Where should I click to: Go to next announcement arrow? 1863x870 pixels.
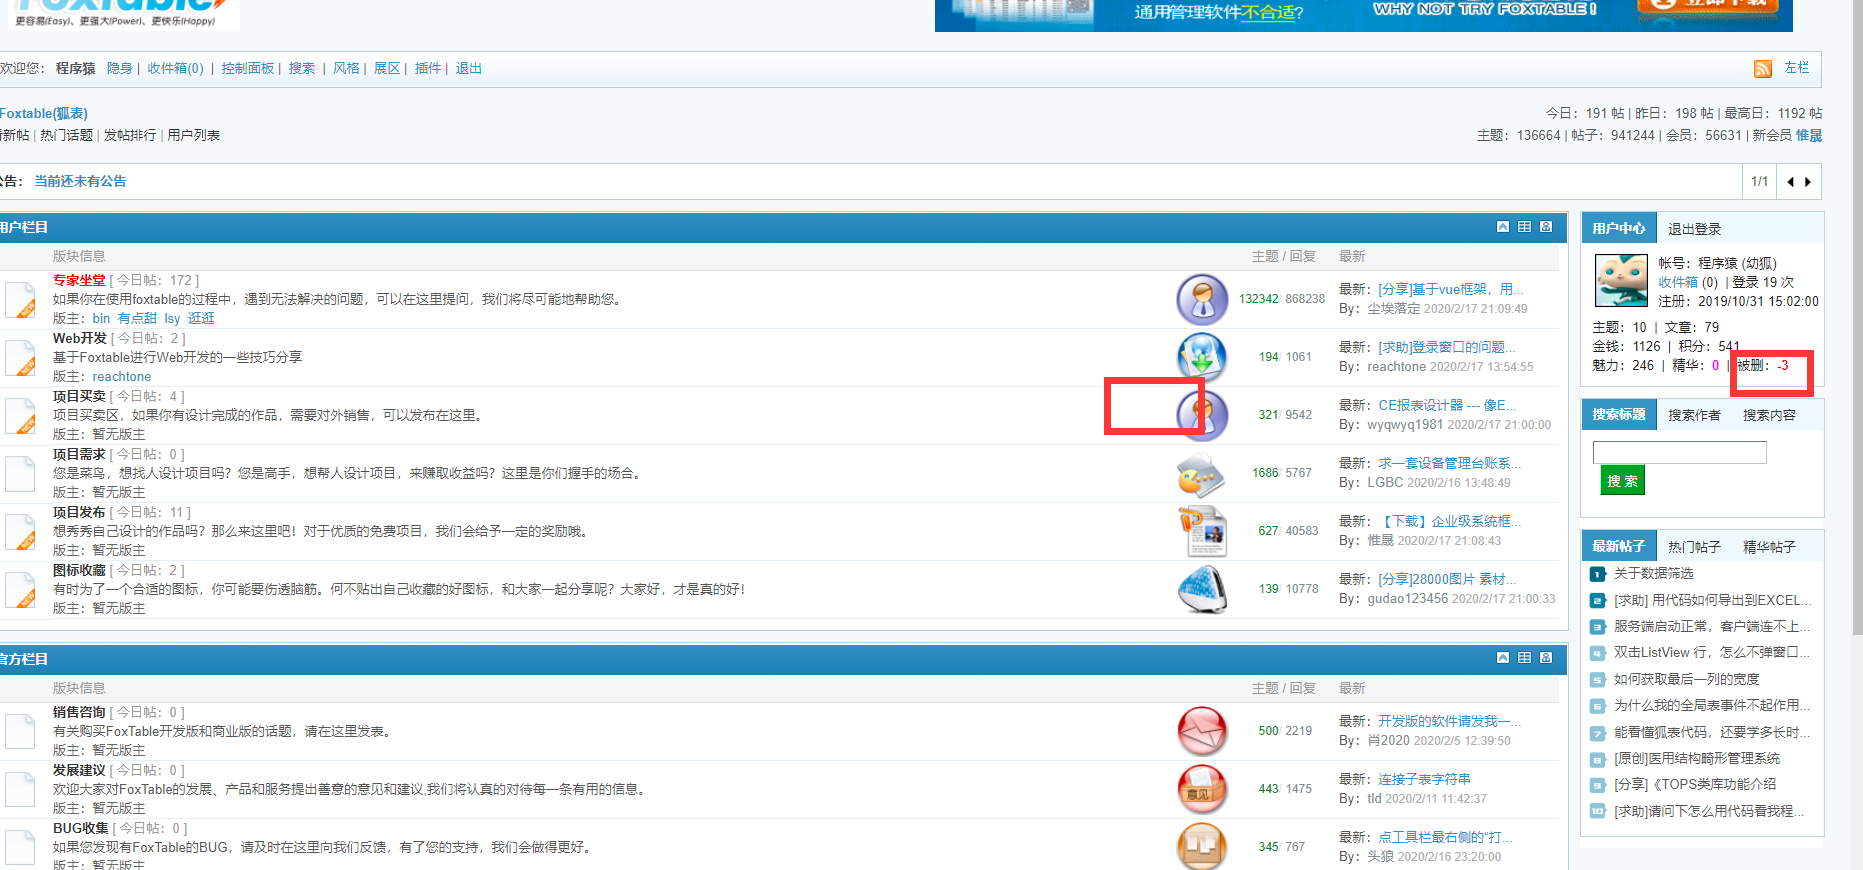coord(1808,182)
